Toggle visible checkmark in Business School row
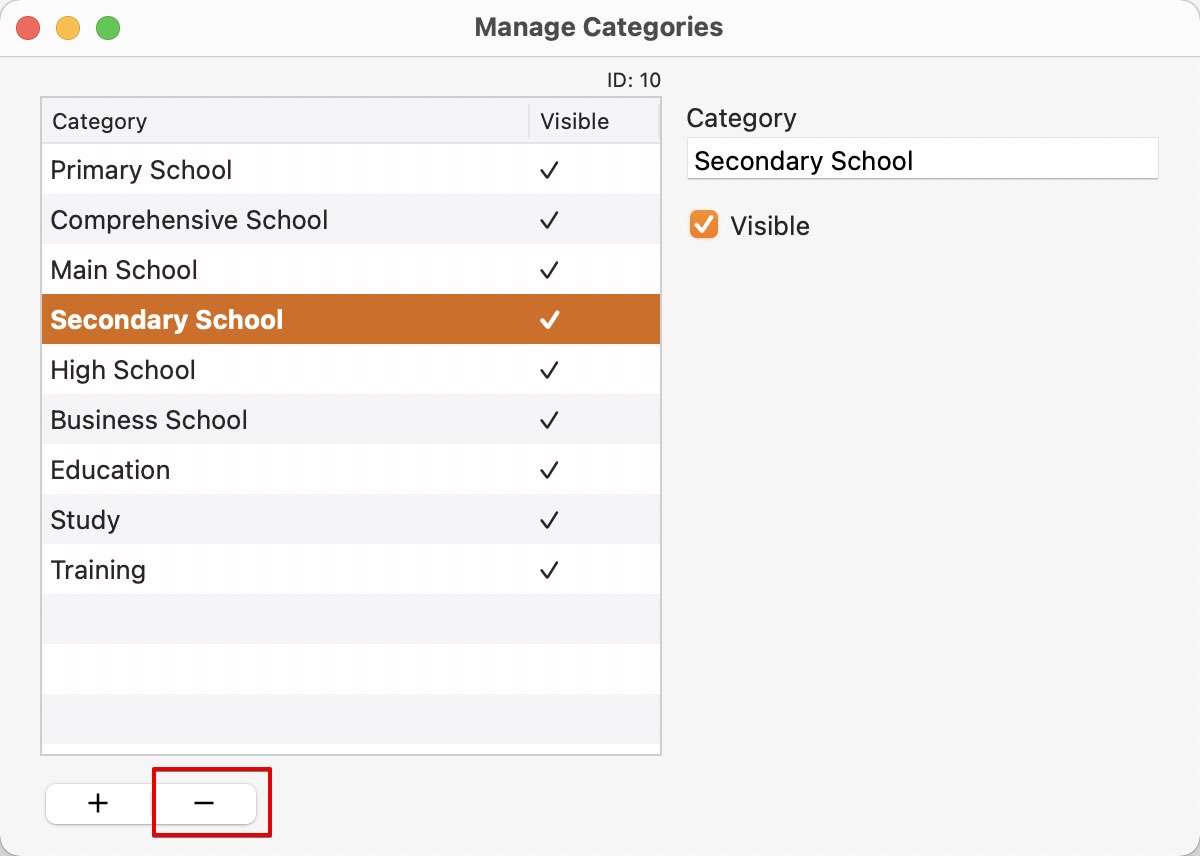The width and height of the screenshot is (1200, 856). coord(548,420)
